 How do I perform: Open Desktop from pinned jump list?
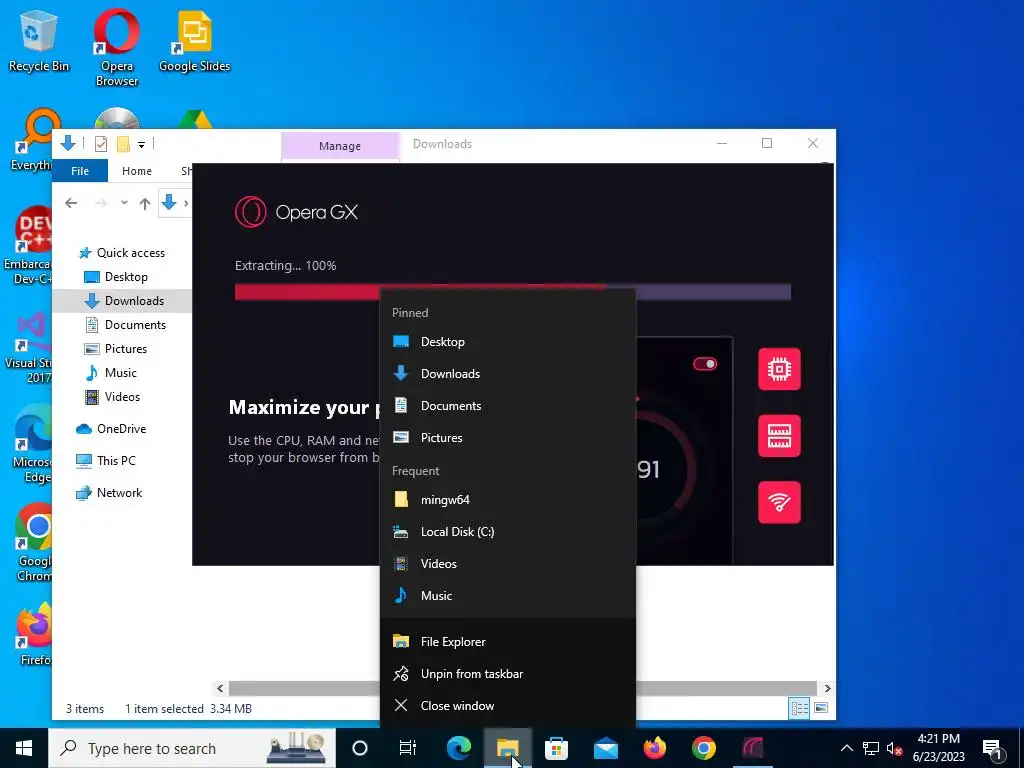pos(507,342)
